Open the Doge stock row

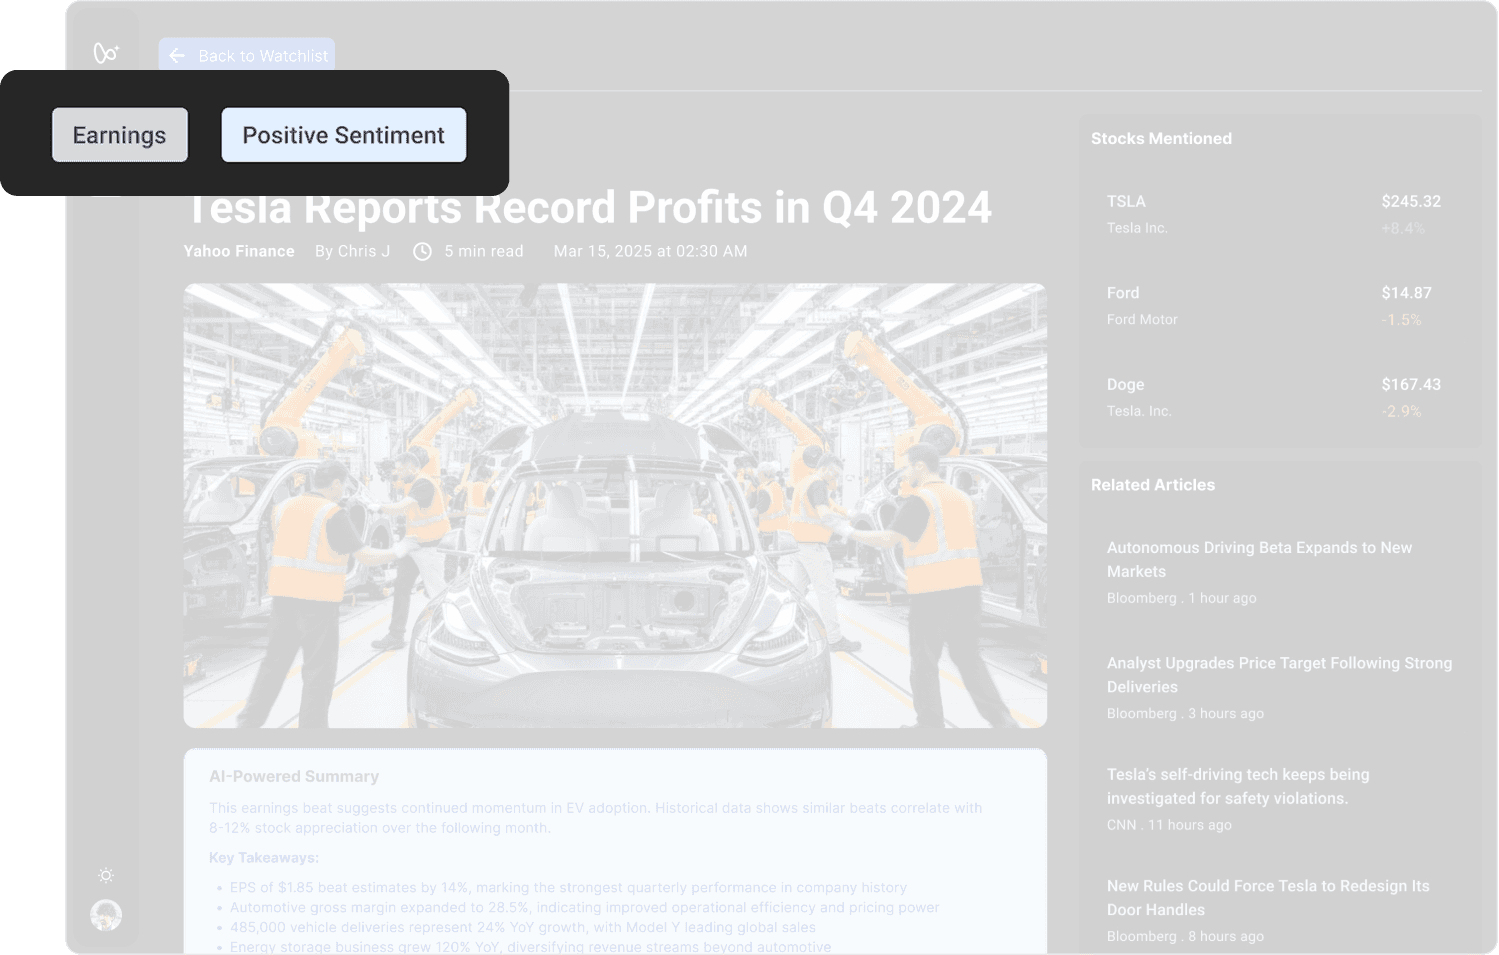coord(1274,397)
